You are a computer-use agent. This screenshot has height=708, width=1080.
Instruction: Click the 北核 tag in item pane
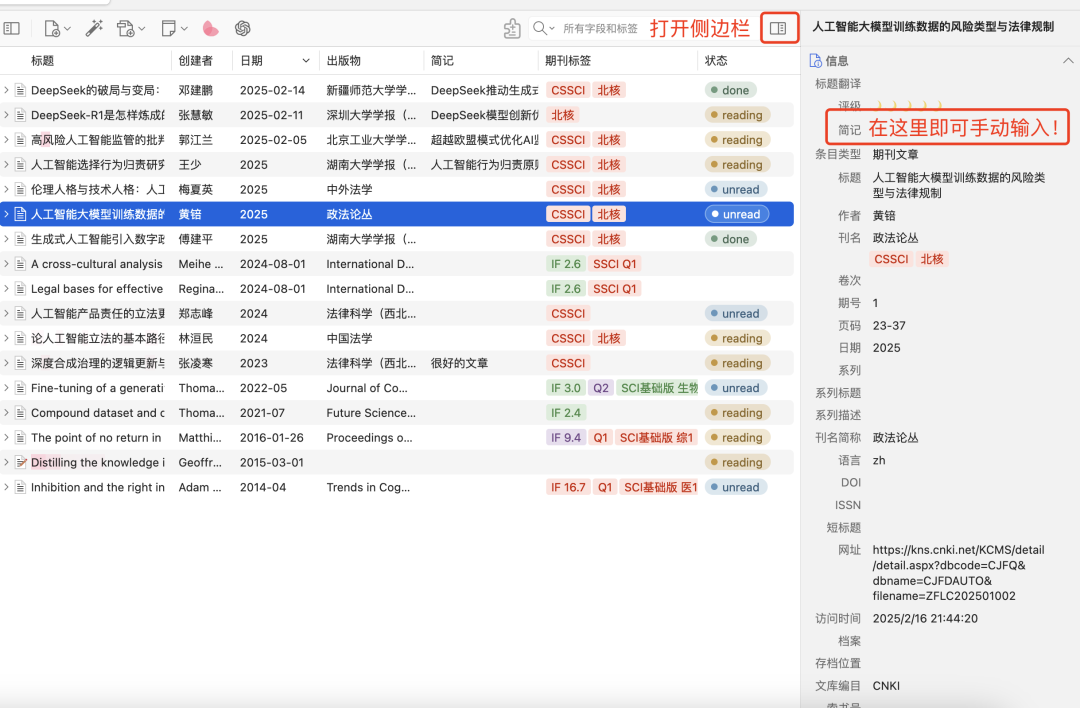(932, 259)
